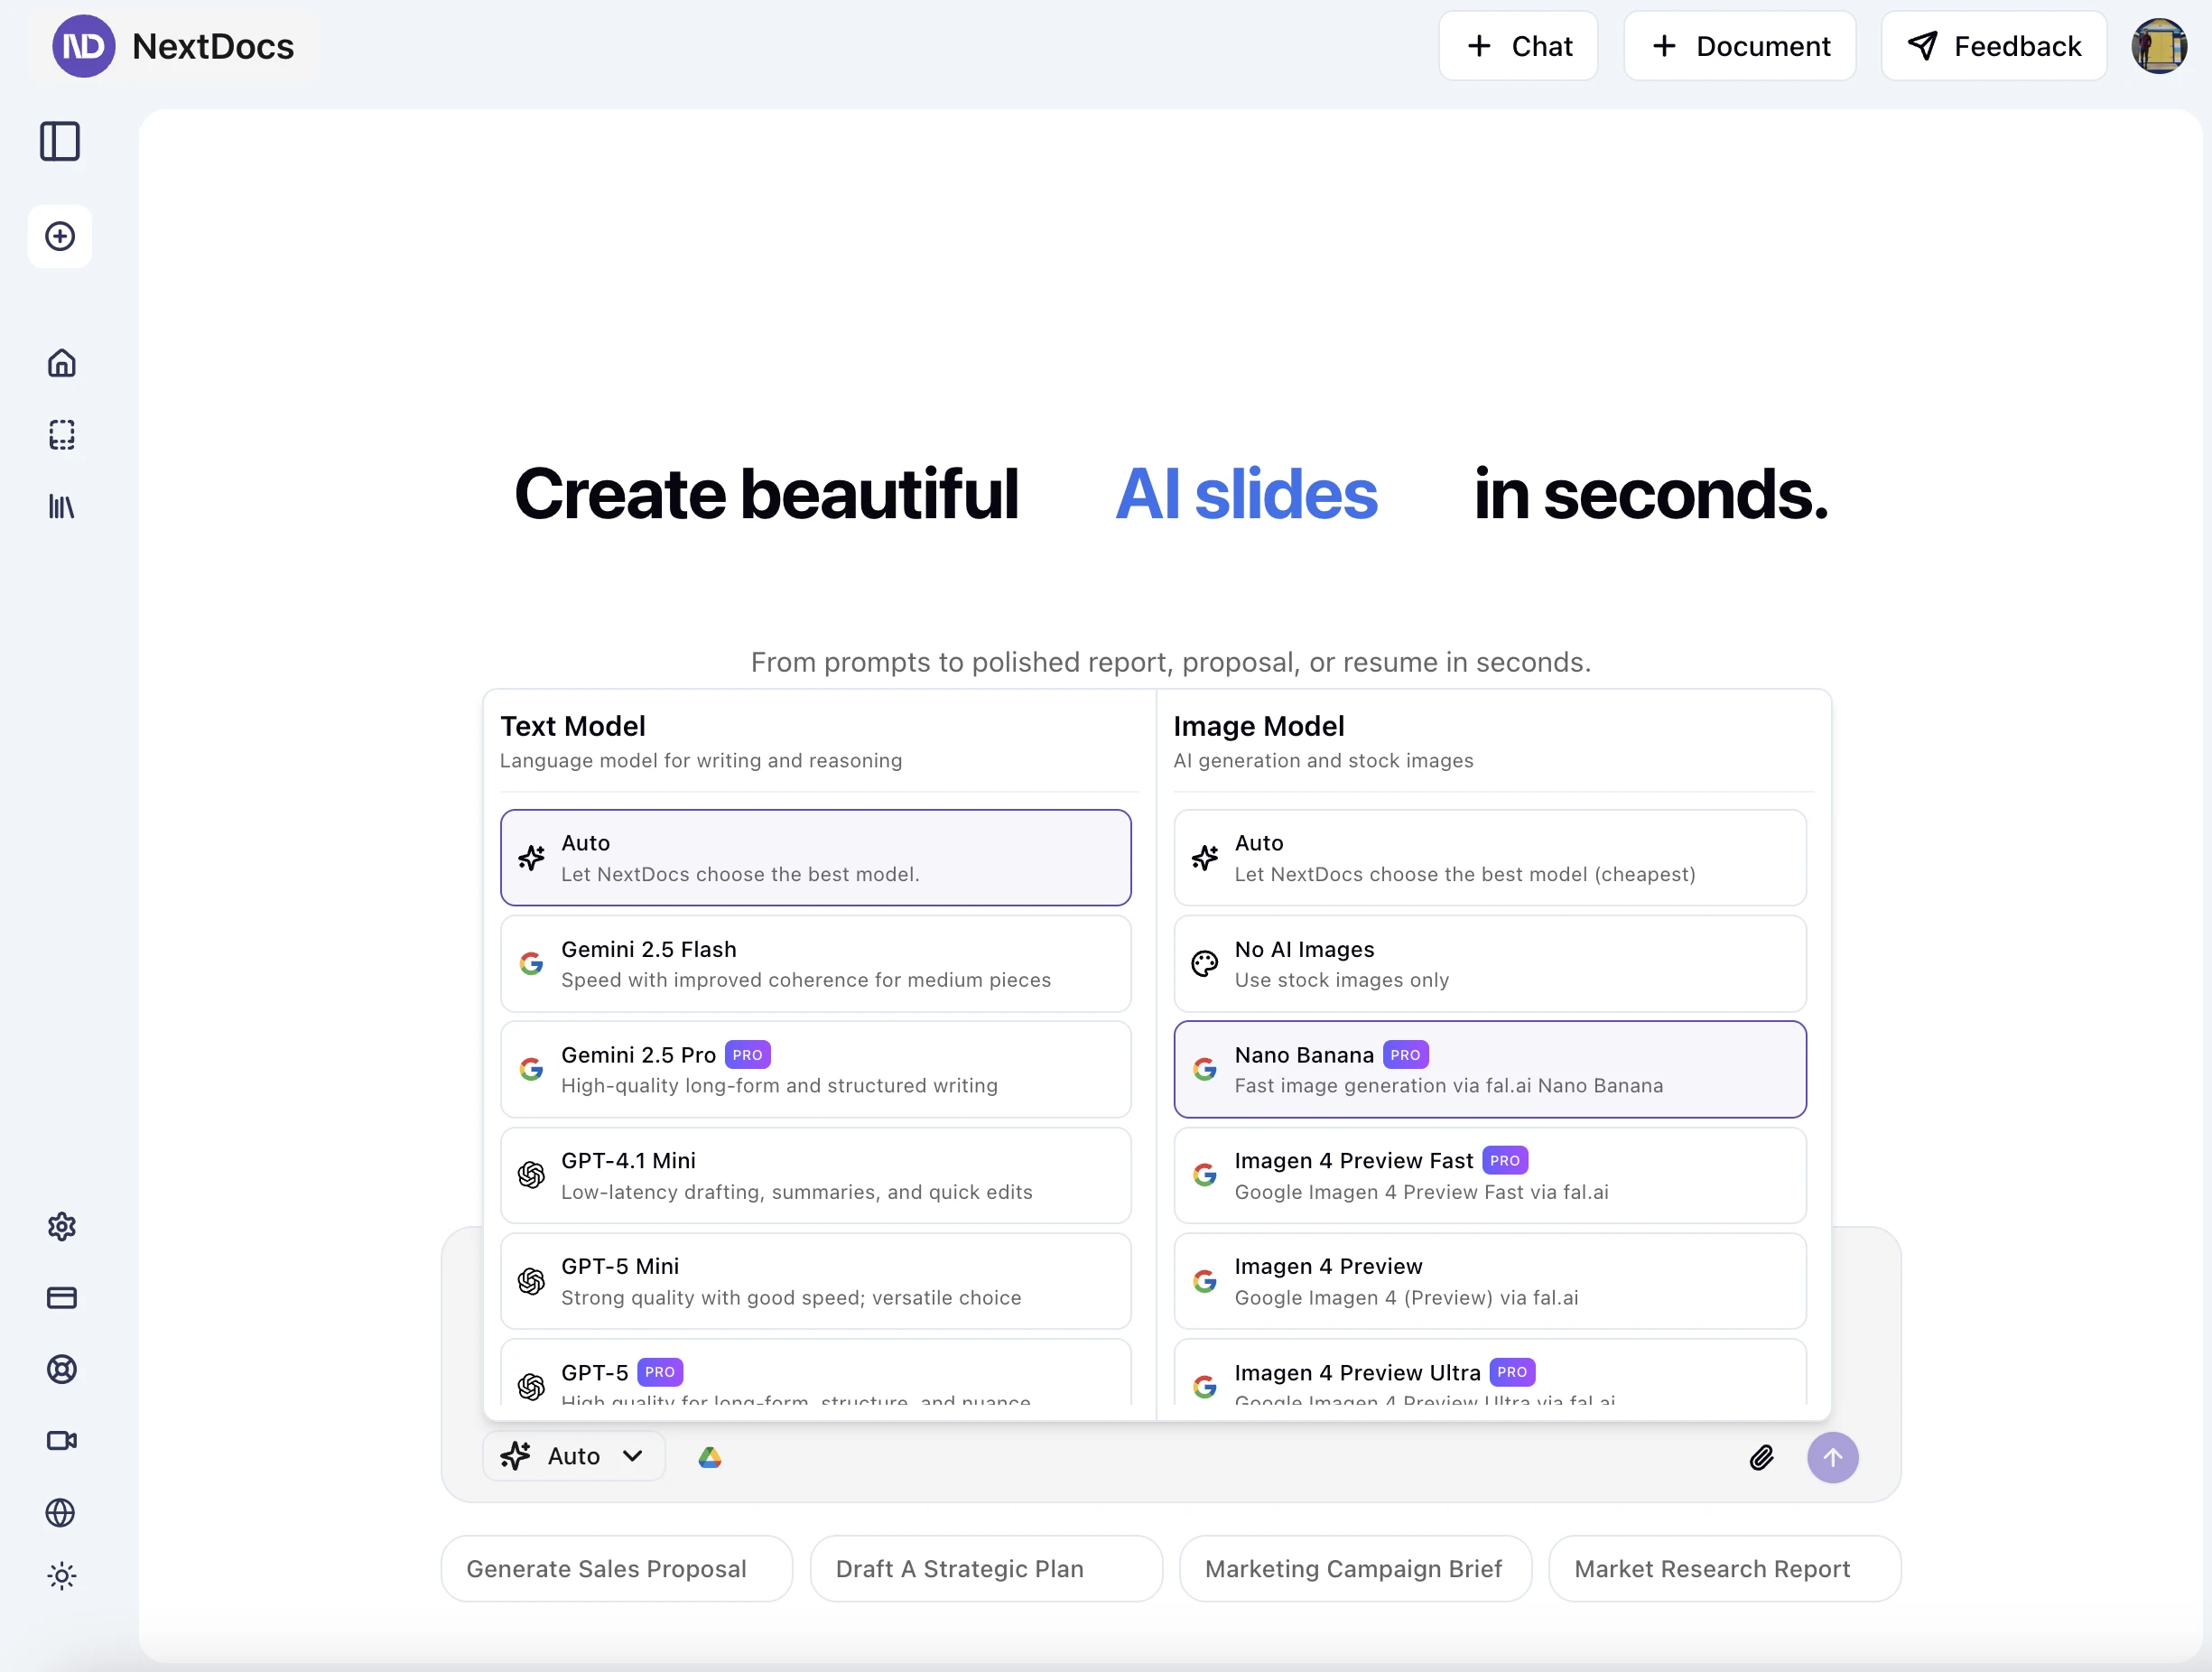Screen dimensions: 2212x1672
Task: Select No AI Images option
Action: [x=1489, y=964]
